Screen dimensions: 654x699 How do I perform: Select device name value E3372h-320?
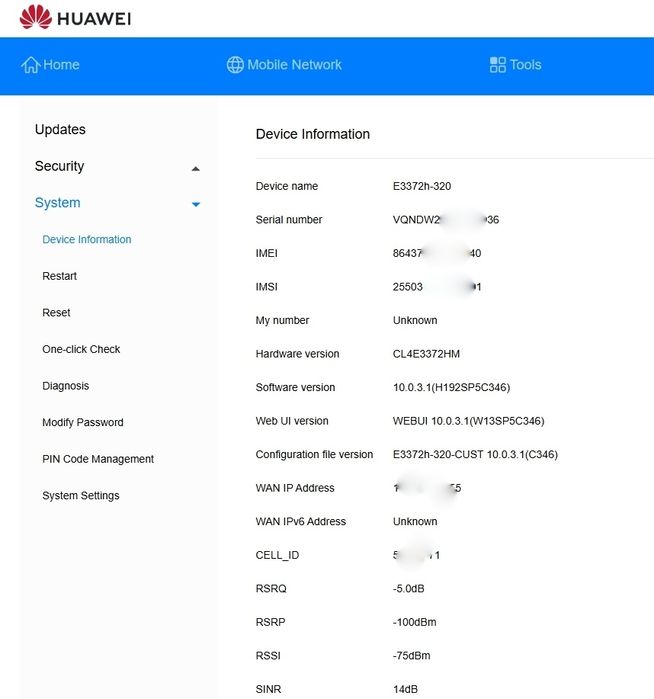[x=422, y=186]
